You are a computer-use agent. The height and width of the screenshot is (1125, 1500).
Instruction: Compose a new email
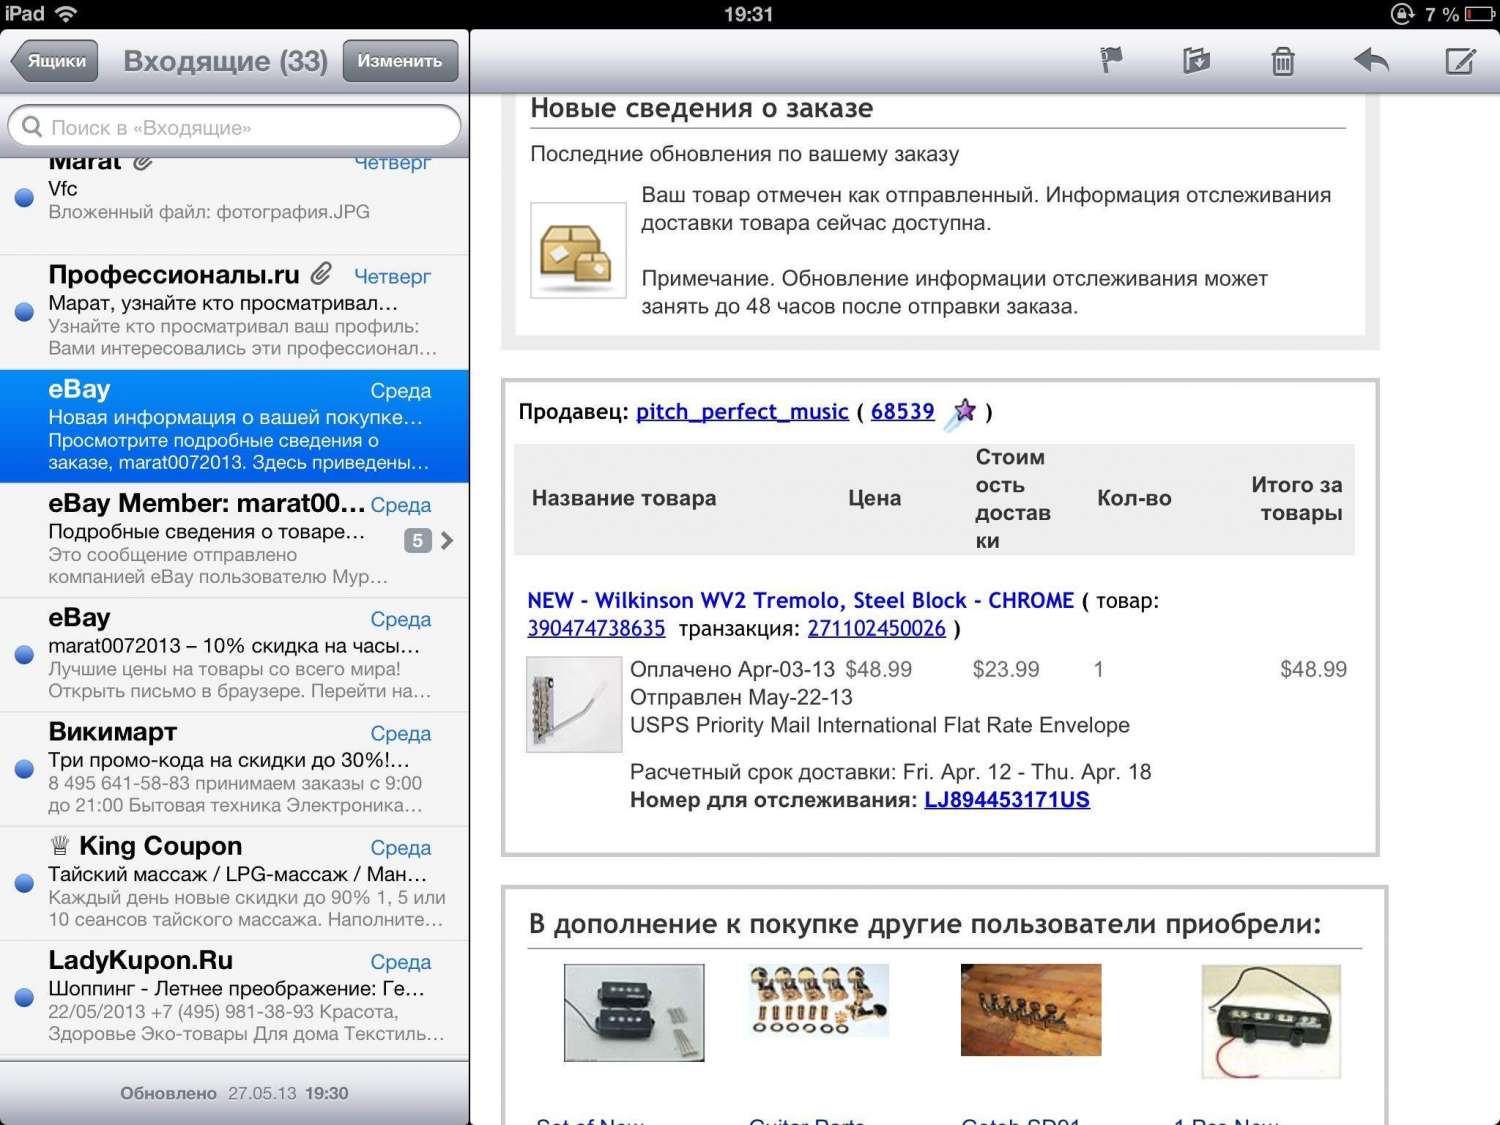pyautogui.click(x=1460, y=60)
